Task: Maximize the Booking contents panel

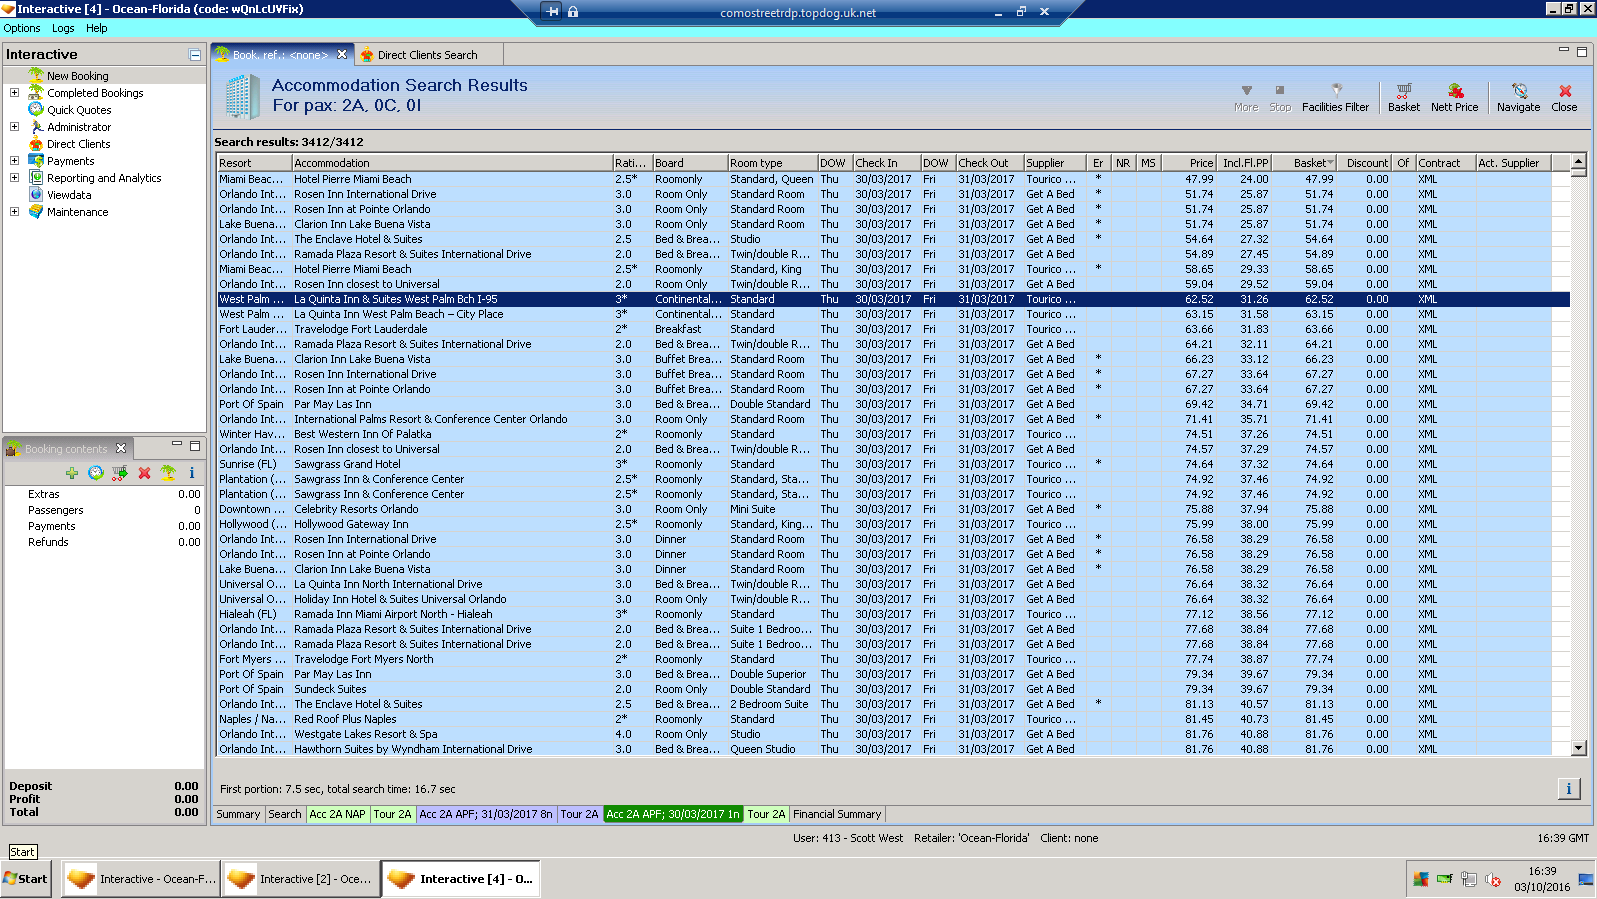Action: (195, 446)
